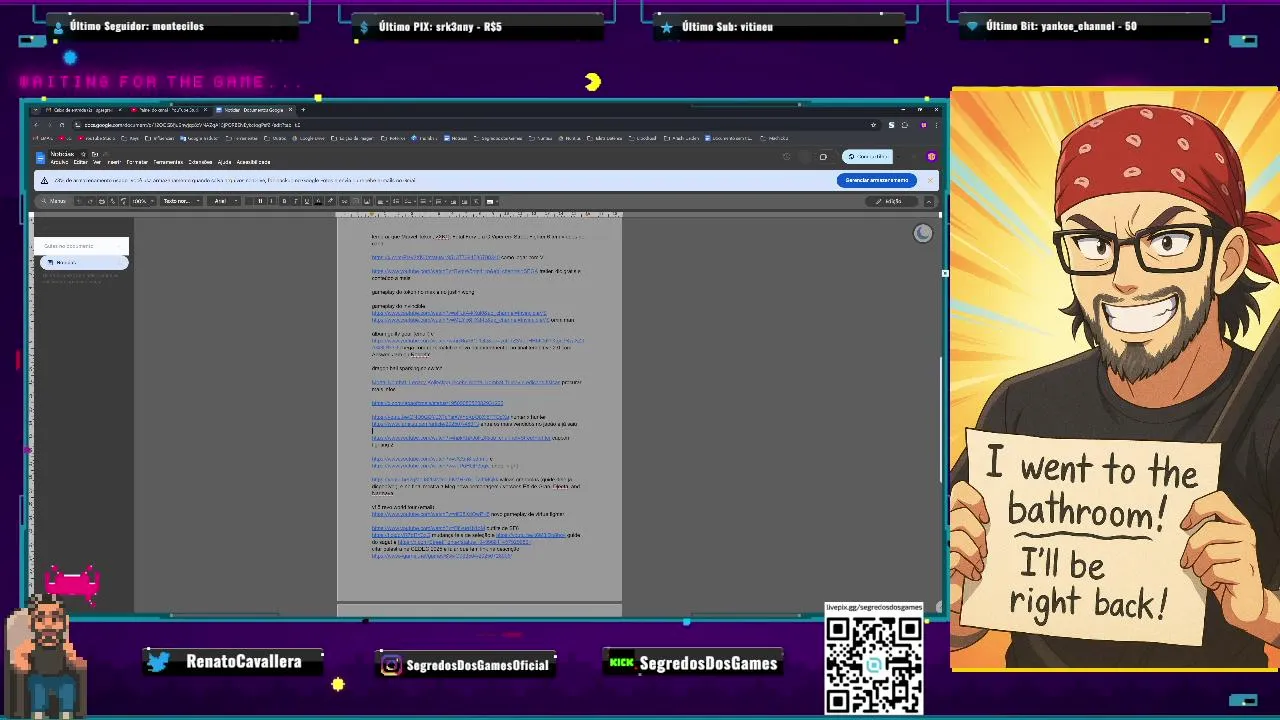The width and height of the screenshot is (1280, 720).
Task: Open version history clock icon
Action: click(x=786, y=156)
